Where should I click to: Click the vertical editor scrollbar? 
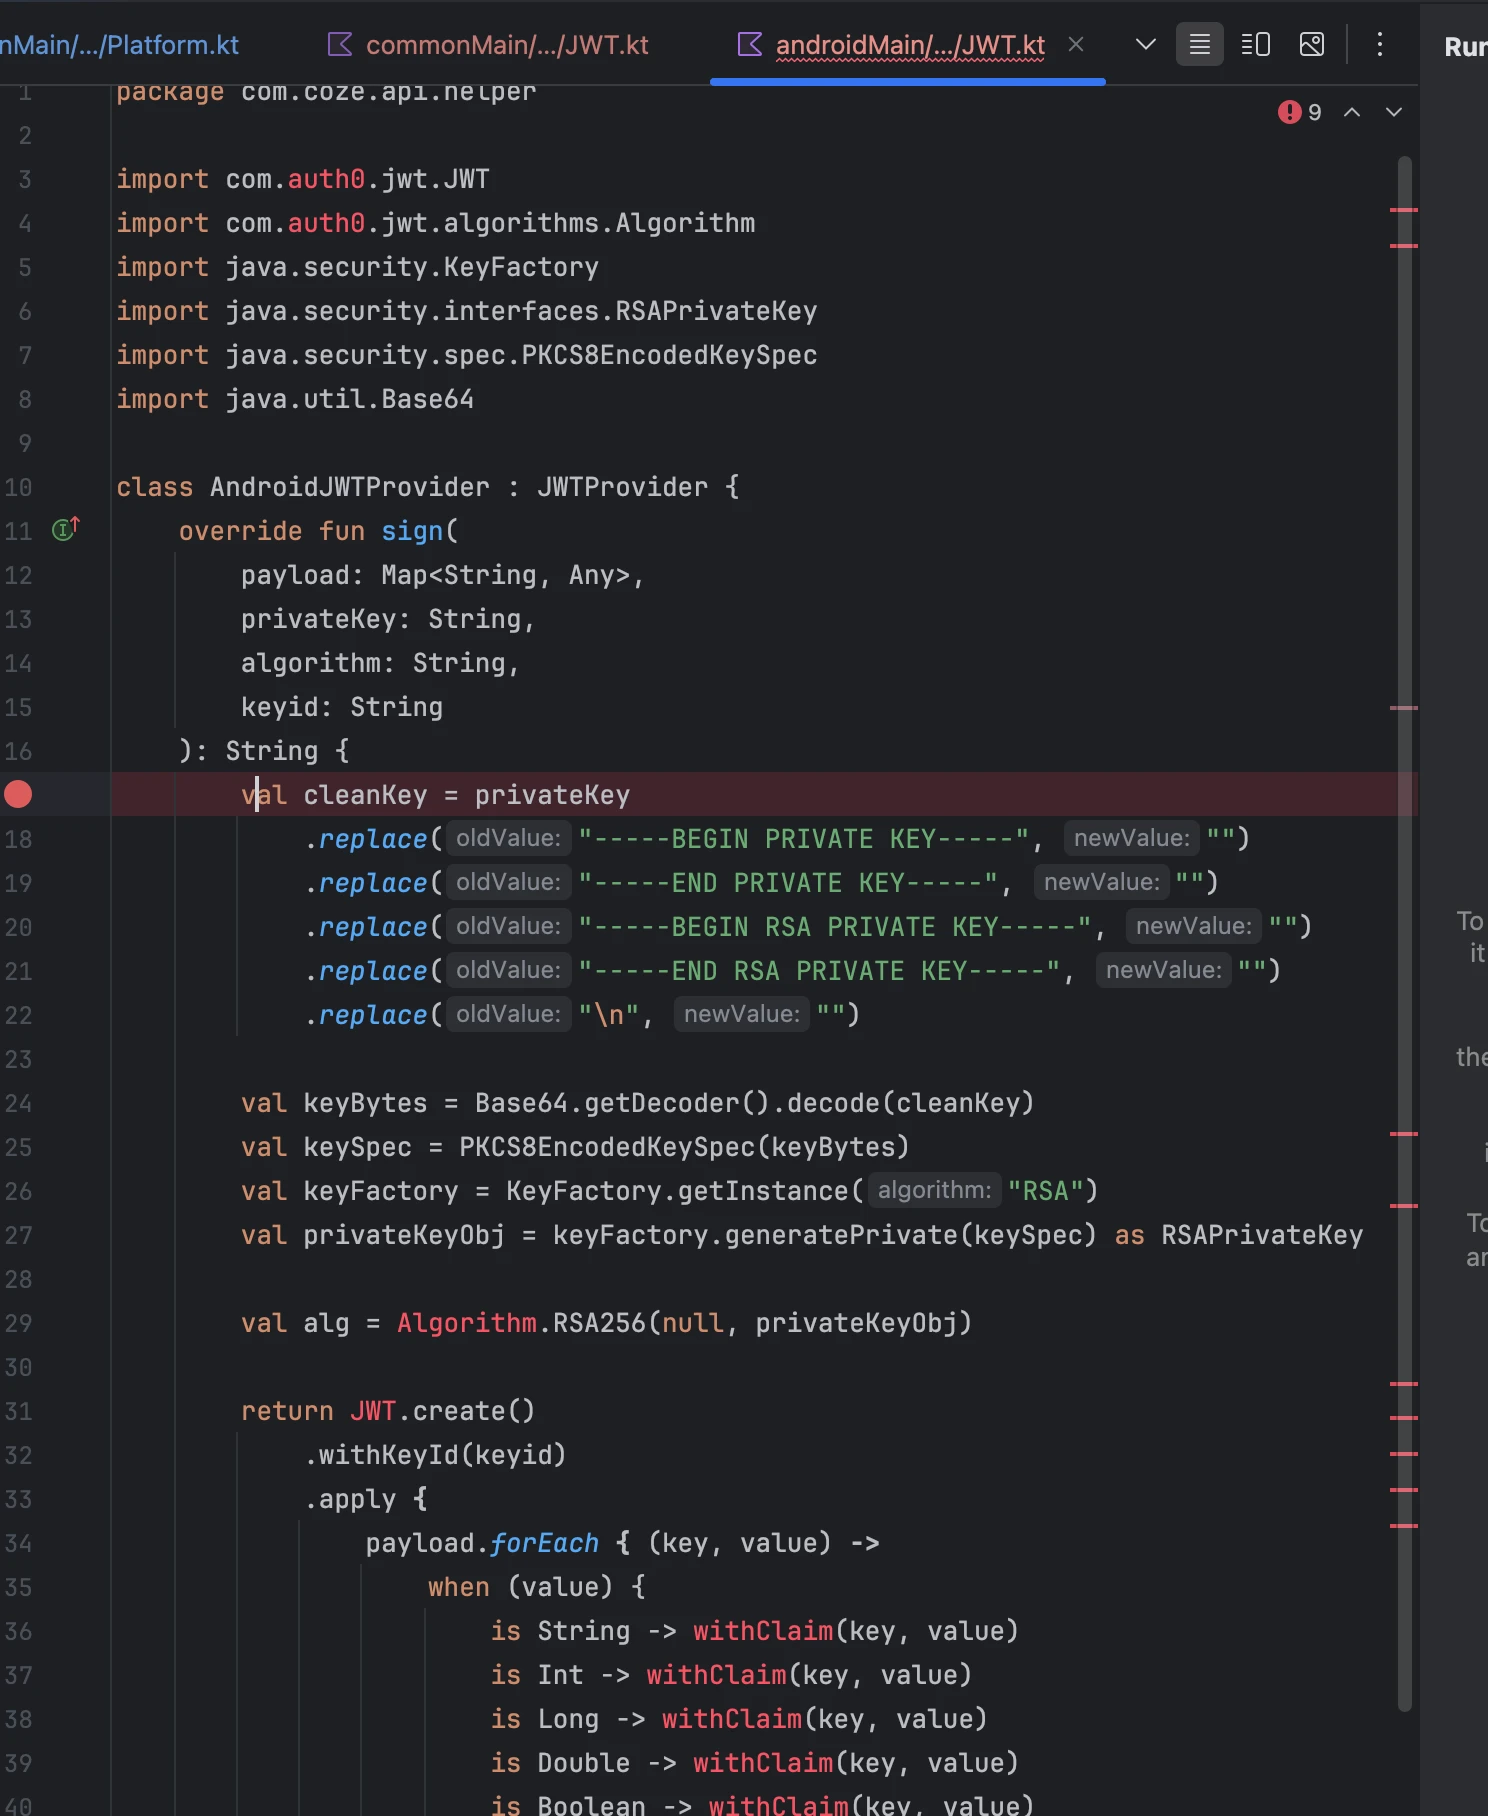click(1404, 900)
